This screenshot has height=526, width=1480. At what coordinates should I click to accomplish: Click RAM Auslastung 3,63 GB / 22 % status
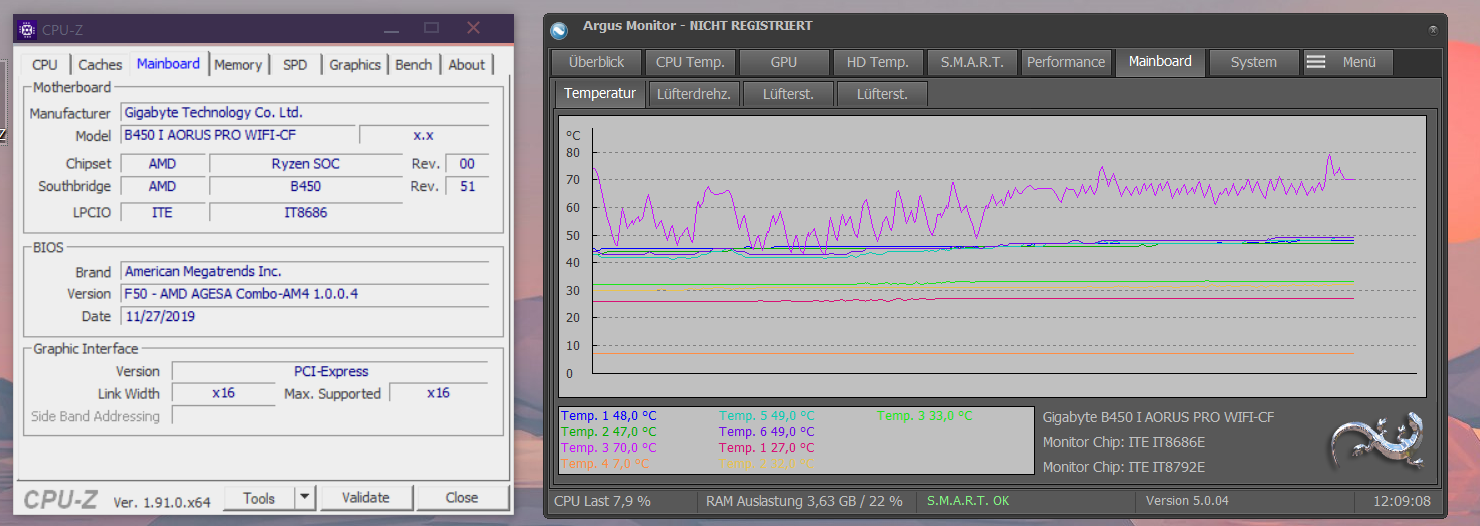[804, 500]
